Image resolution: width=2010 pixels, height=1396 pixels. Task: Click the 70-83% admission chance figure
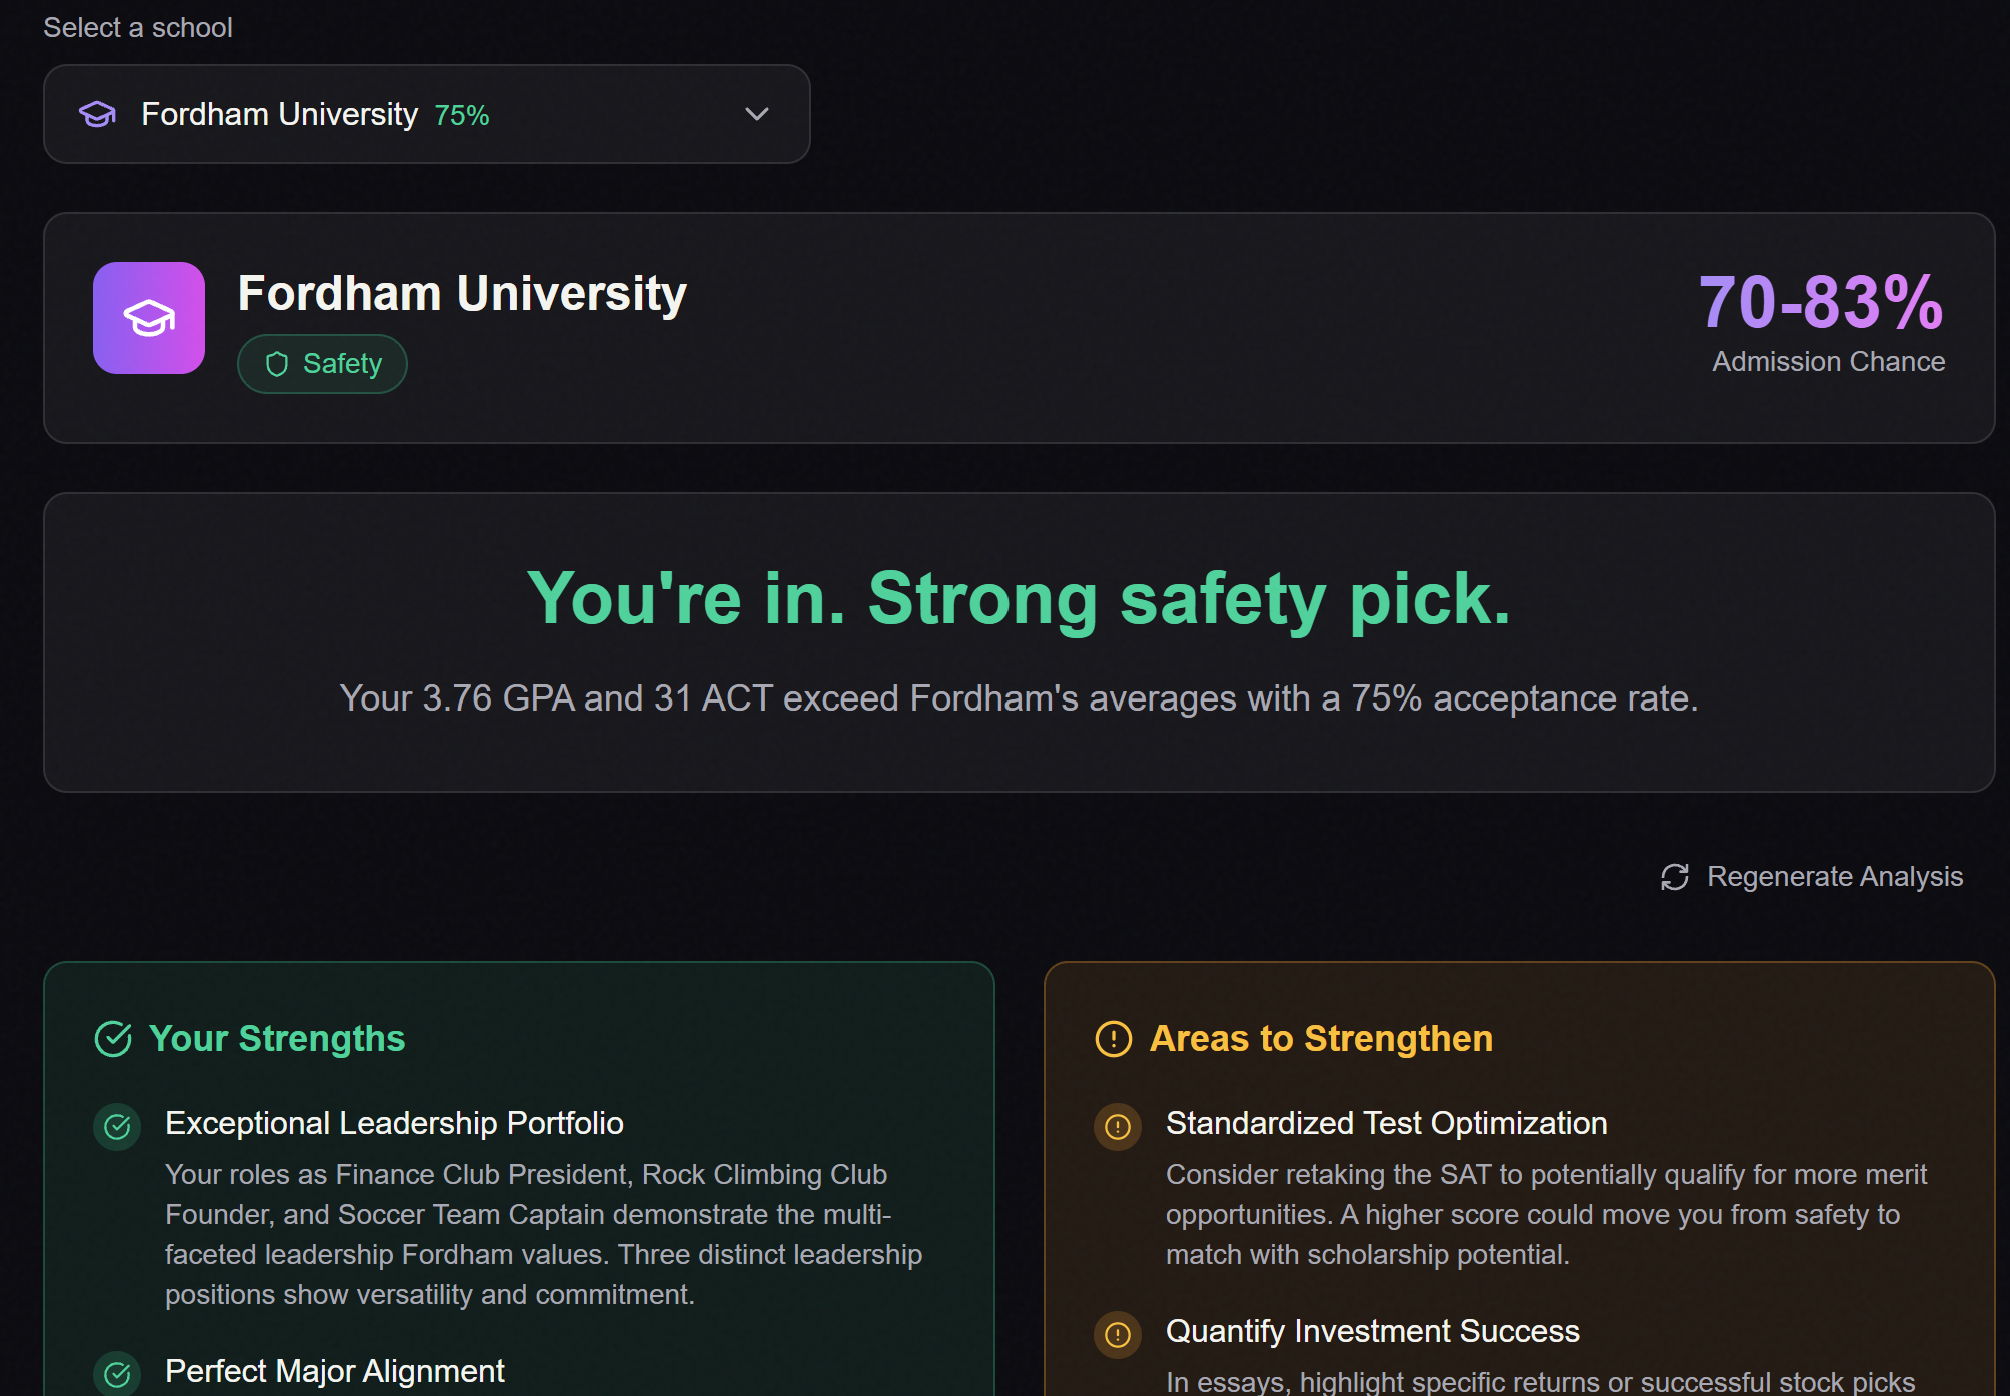tap(1820, 302)
